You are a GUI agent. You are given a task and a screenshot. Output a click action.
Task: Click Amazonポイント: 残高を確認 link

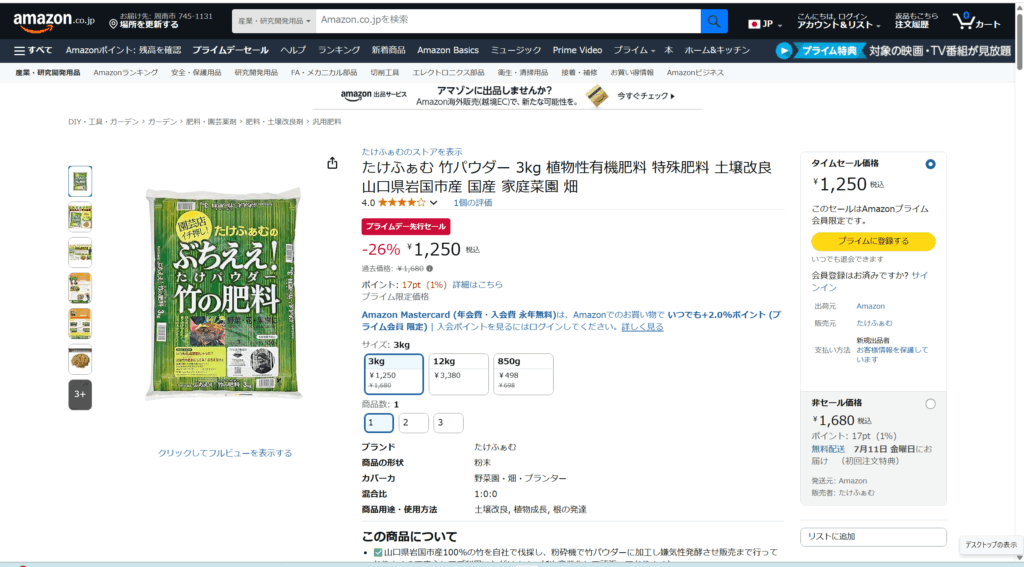coord(123,50)
